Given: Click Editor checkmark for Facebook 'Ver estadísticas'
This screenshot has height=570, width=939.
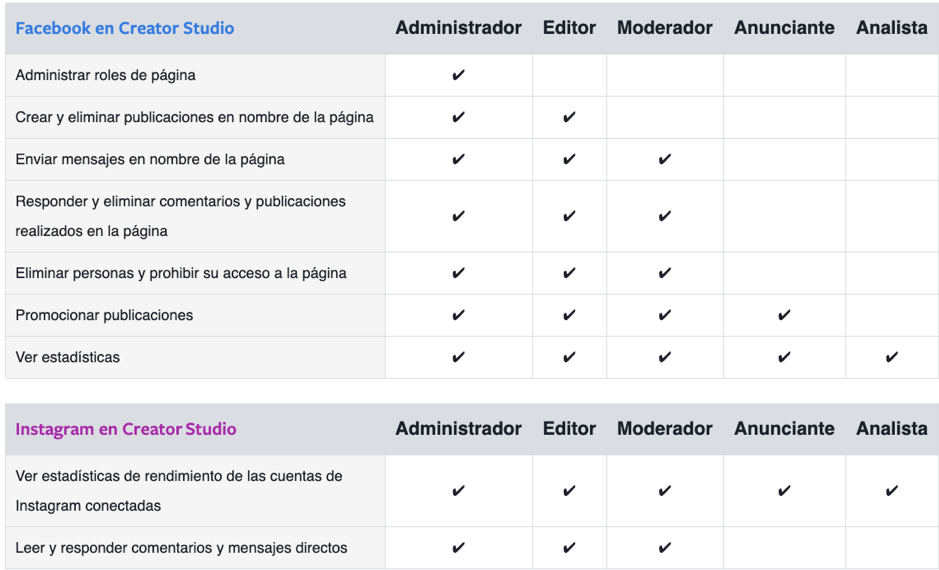Looking at the screenshot, I should [569, 357].
